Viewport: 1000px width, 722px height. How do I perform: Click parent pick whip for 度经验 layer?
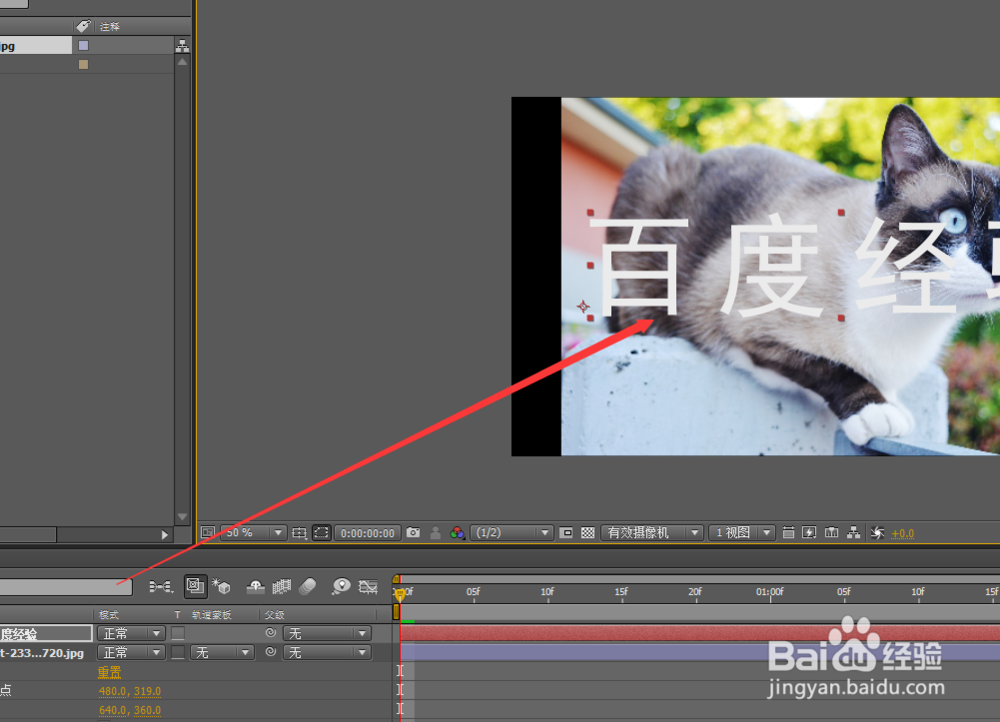pos(270,633)
